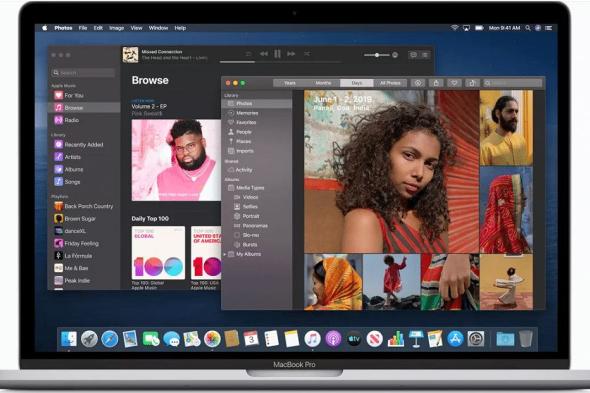Toggle repeat in Music player

click(x=248, y=54)
